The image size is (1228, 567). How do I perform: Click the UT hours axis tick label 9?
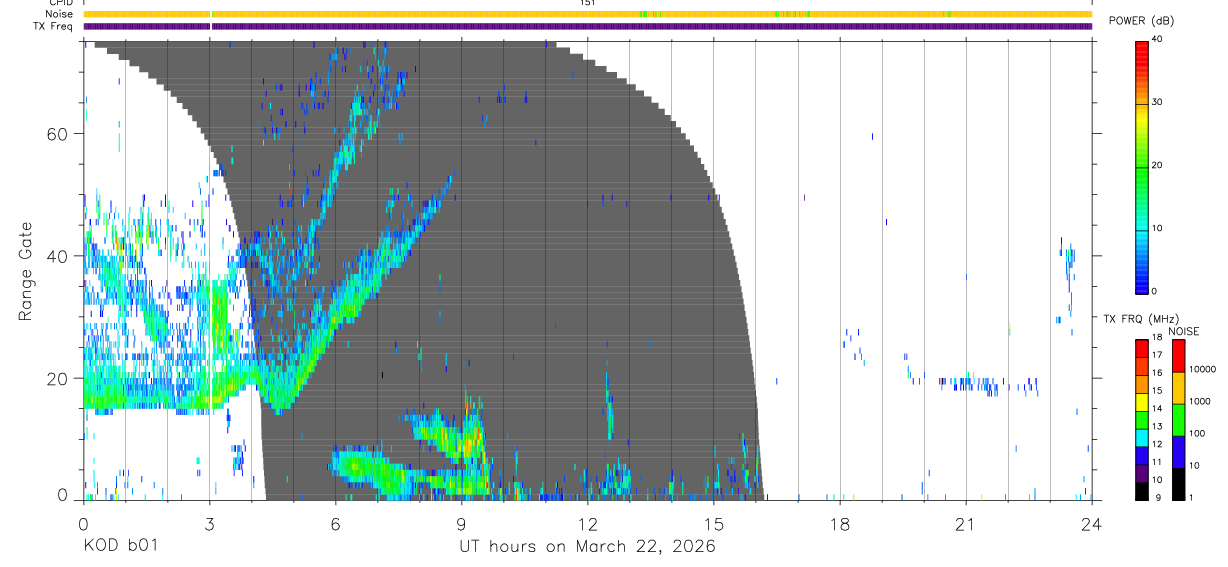tap(461, 523)
